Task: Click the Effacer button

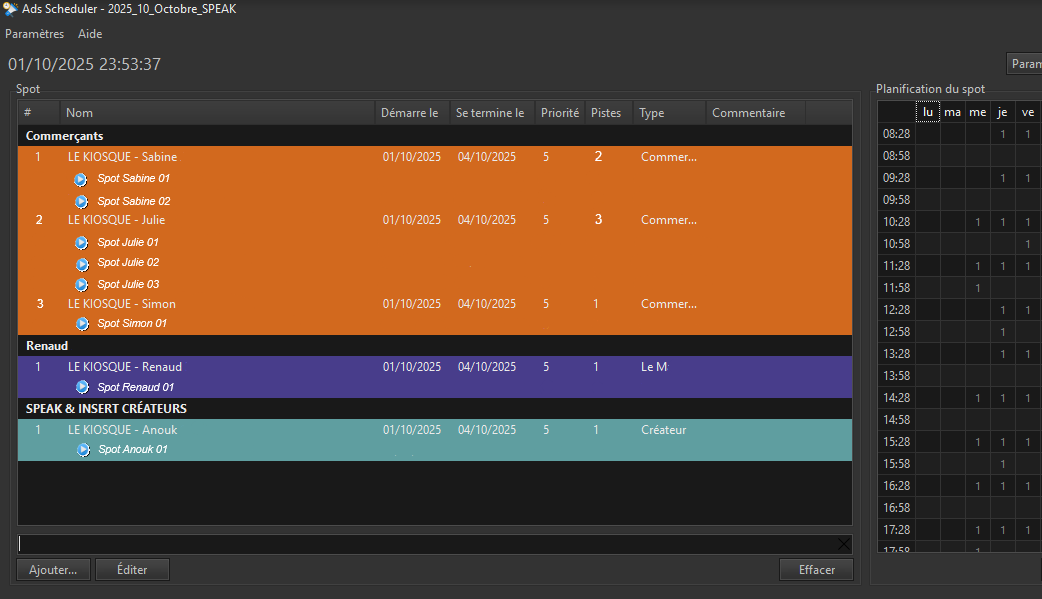Action: click(816, 569)
